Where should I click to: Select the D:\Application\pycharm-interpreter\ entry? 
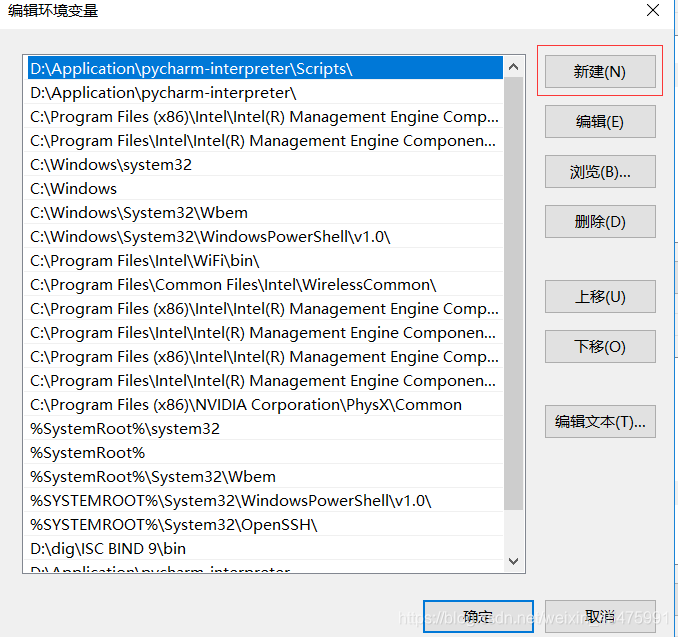coord(265,93)
